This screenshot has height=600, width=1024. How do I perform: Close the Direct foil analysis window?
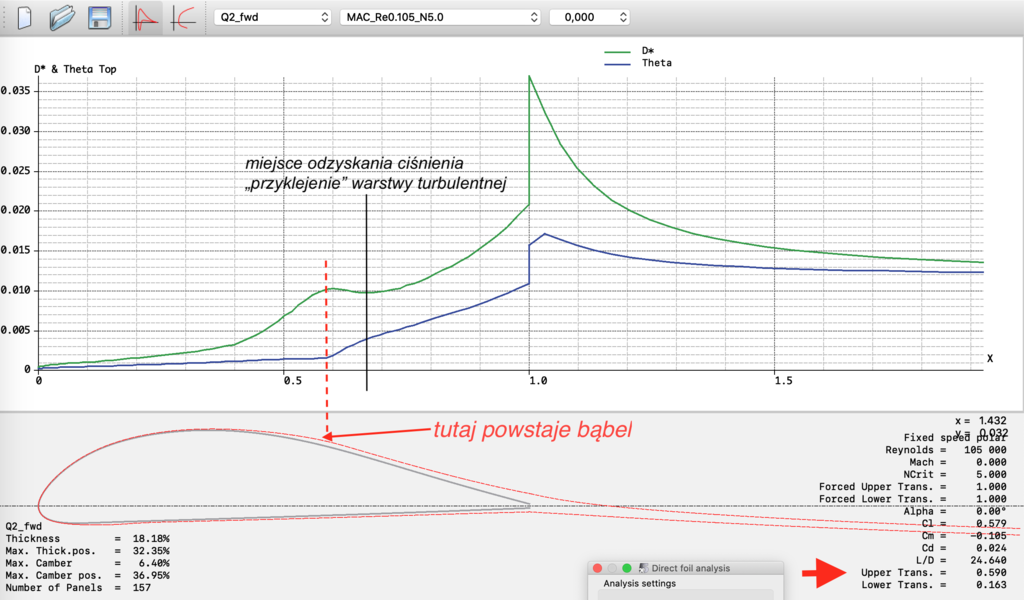pyautogui.click(x=598, y=568)
